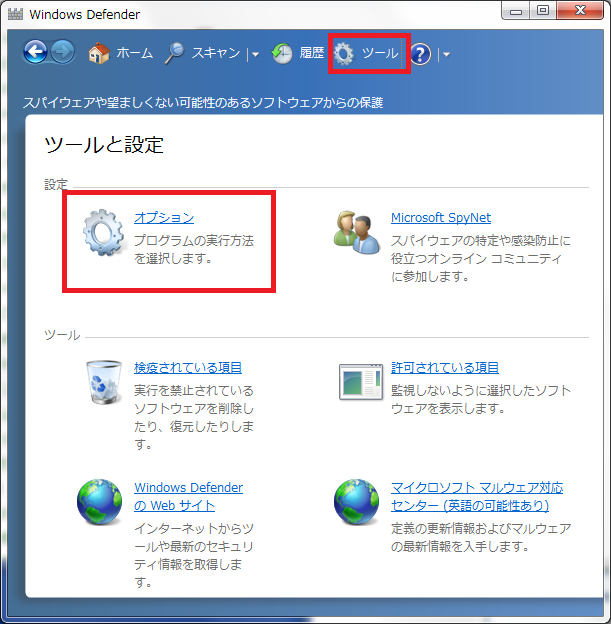611x624 pixels.
Task: Open help via blue question mark
Action: (x=420, y=54)
